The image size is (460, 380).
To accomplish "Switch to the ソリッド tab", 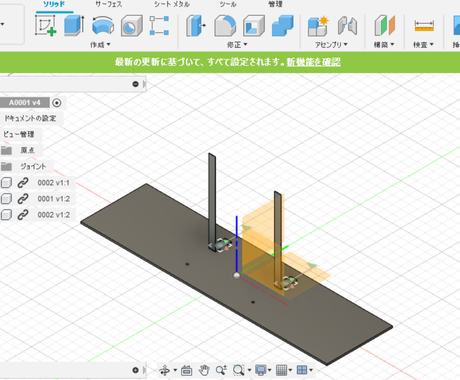I will pos(54,4).
